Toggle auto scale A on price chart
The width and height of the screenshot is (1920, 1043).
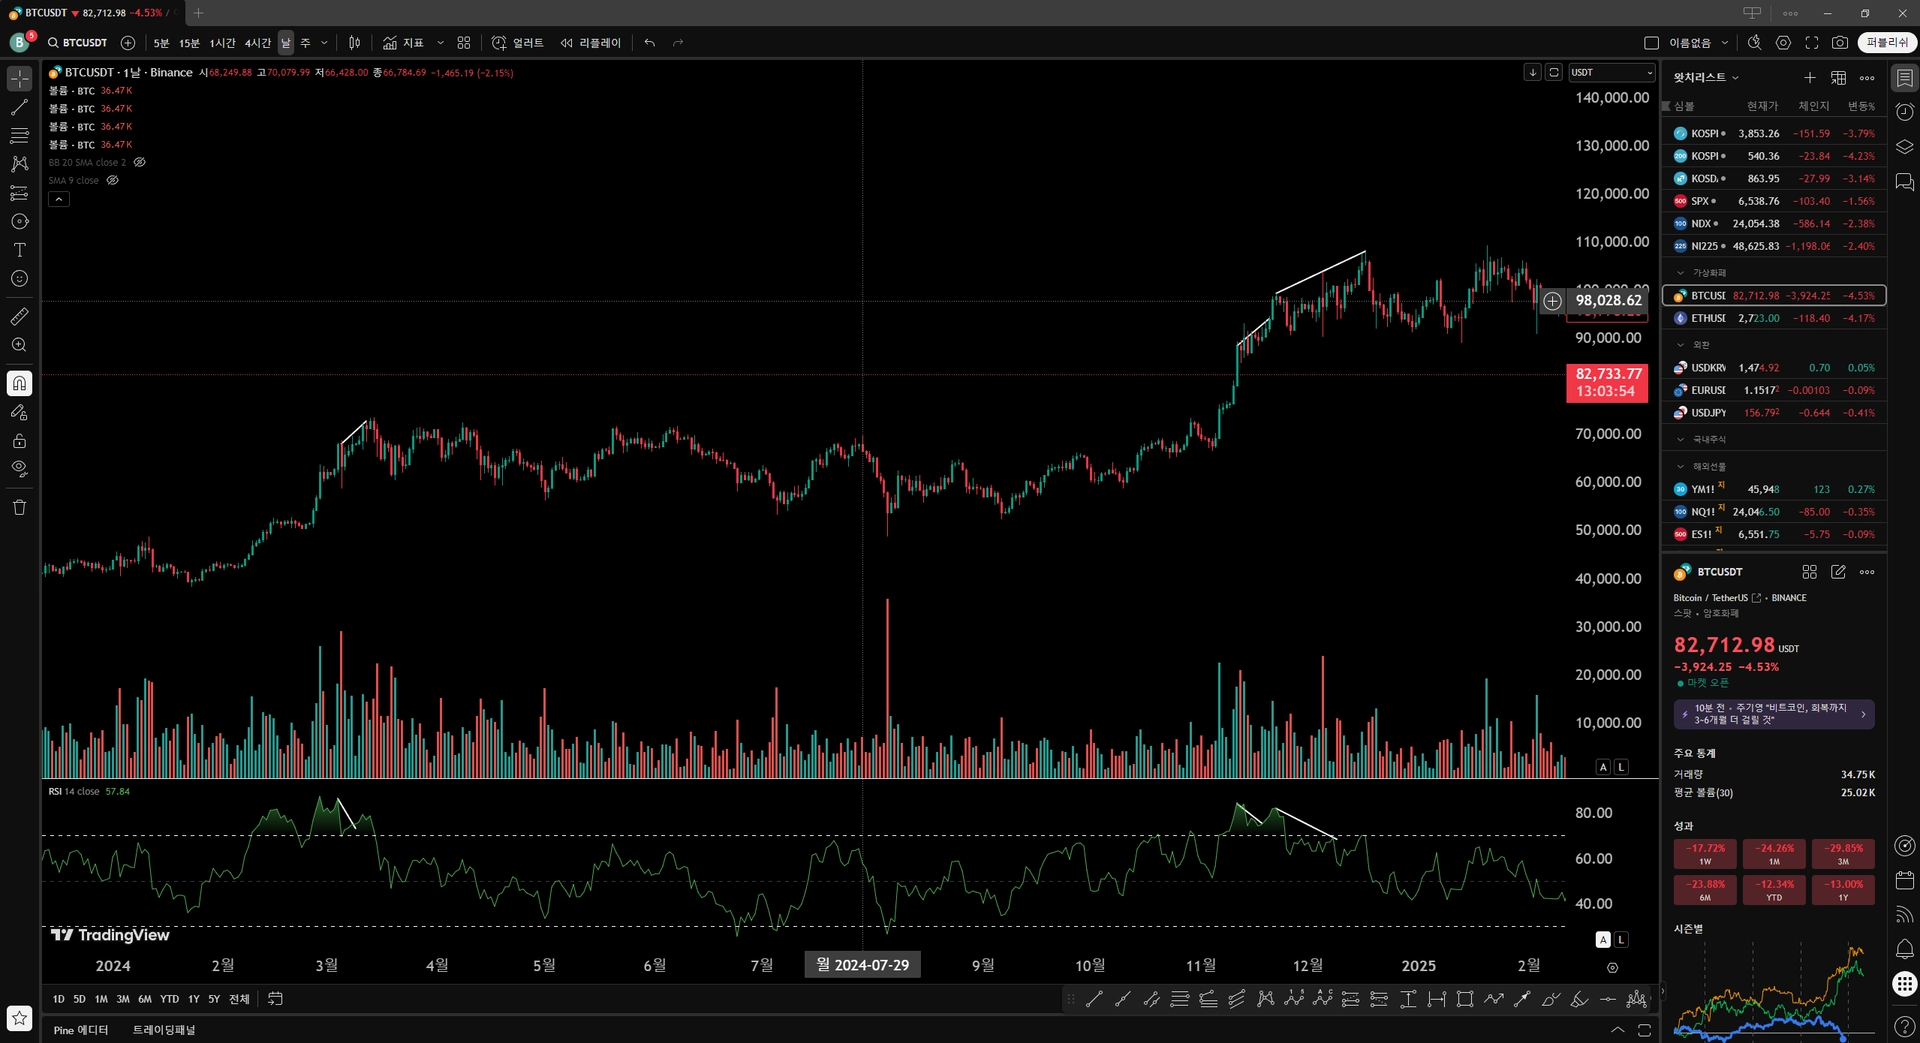click(x=1603, y=767)
